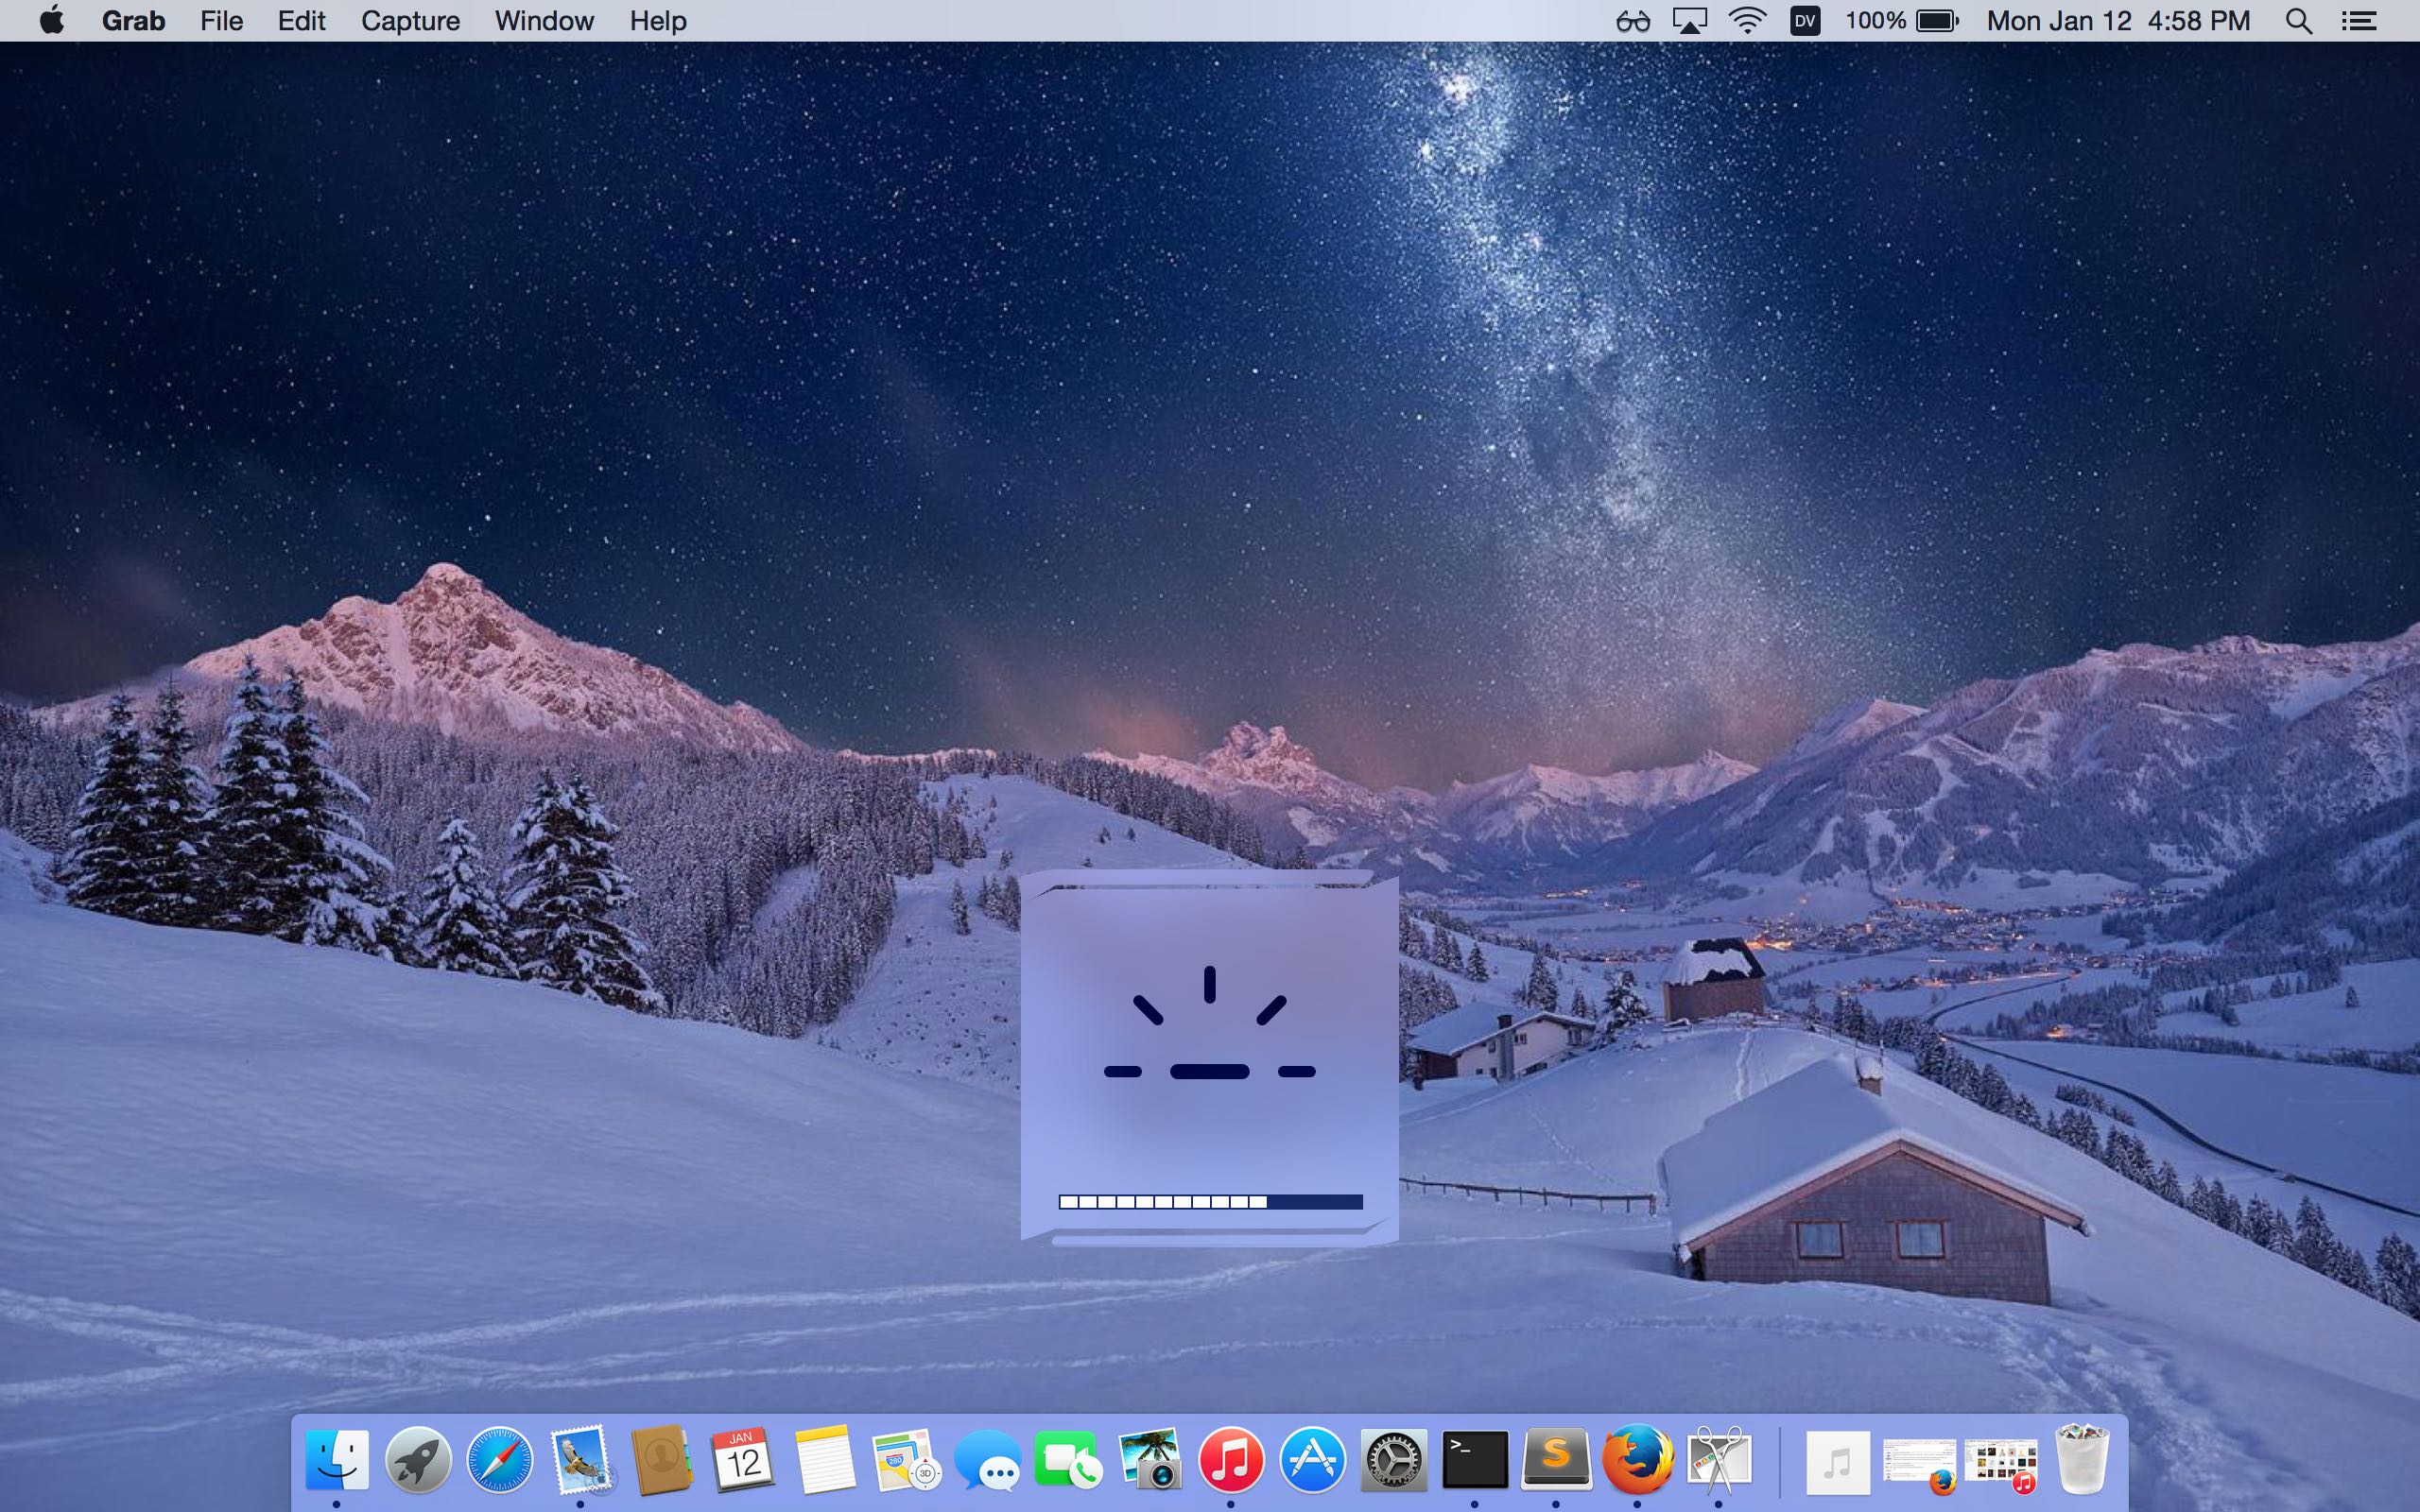The width and height of the screenshot is (2420, 1512).
Task: Open Firefox from the Dock
Action: pyautogui.click(x=1637, y=1460)
